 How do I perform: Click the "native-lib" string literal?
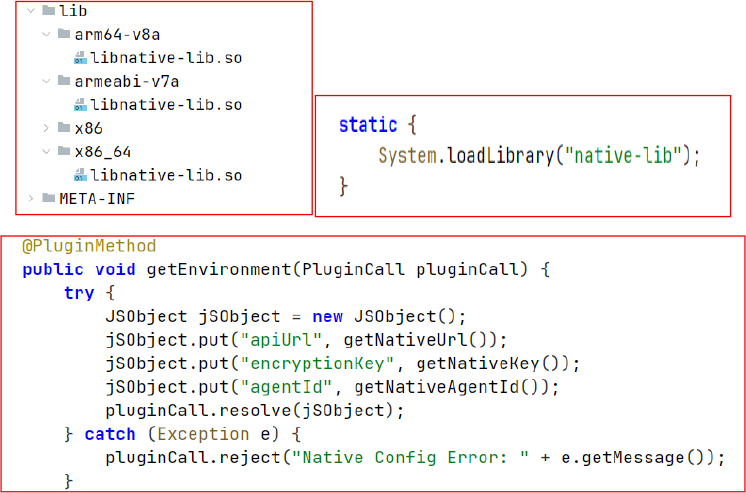(x=625, y=156)
